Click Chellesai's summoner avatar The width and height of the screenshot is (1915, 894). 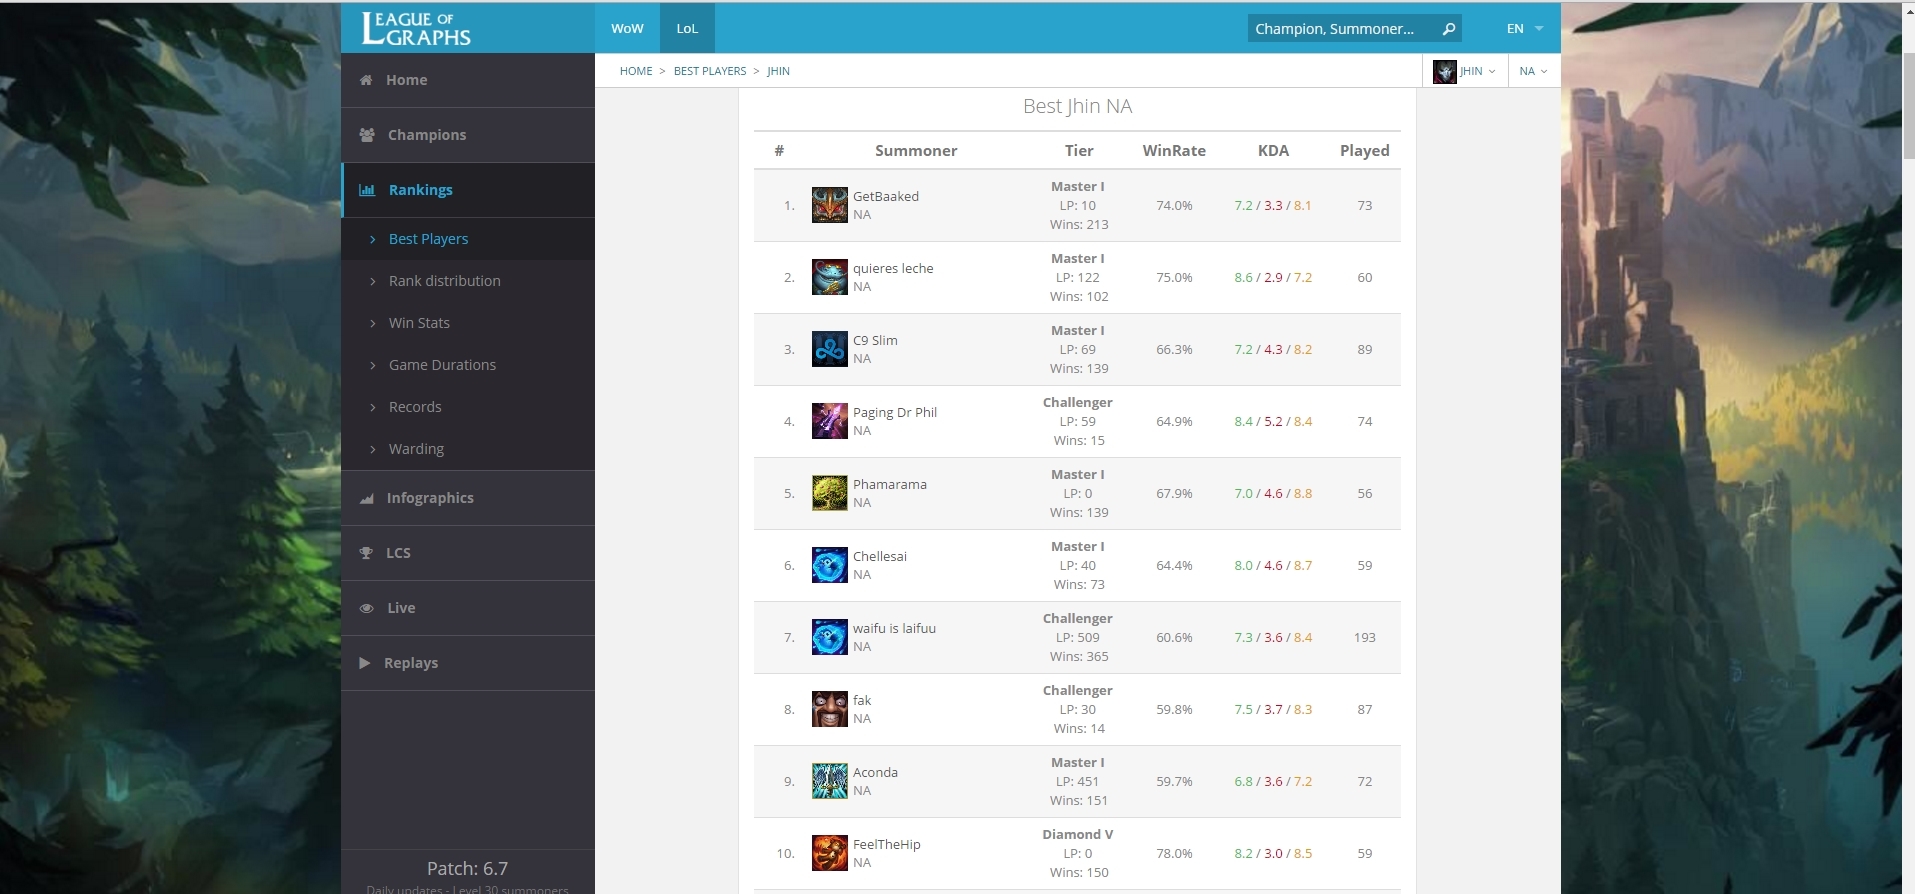pos(829,565)
